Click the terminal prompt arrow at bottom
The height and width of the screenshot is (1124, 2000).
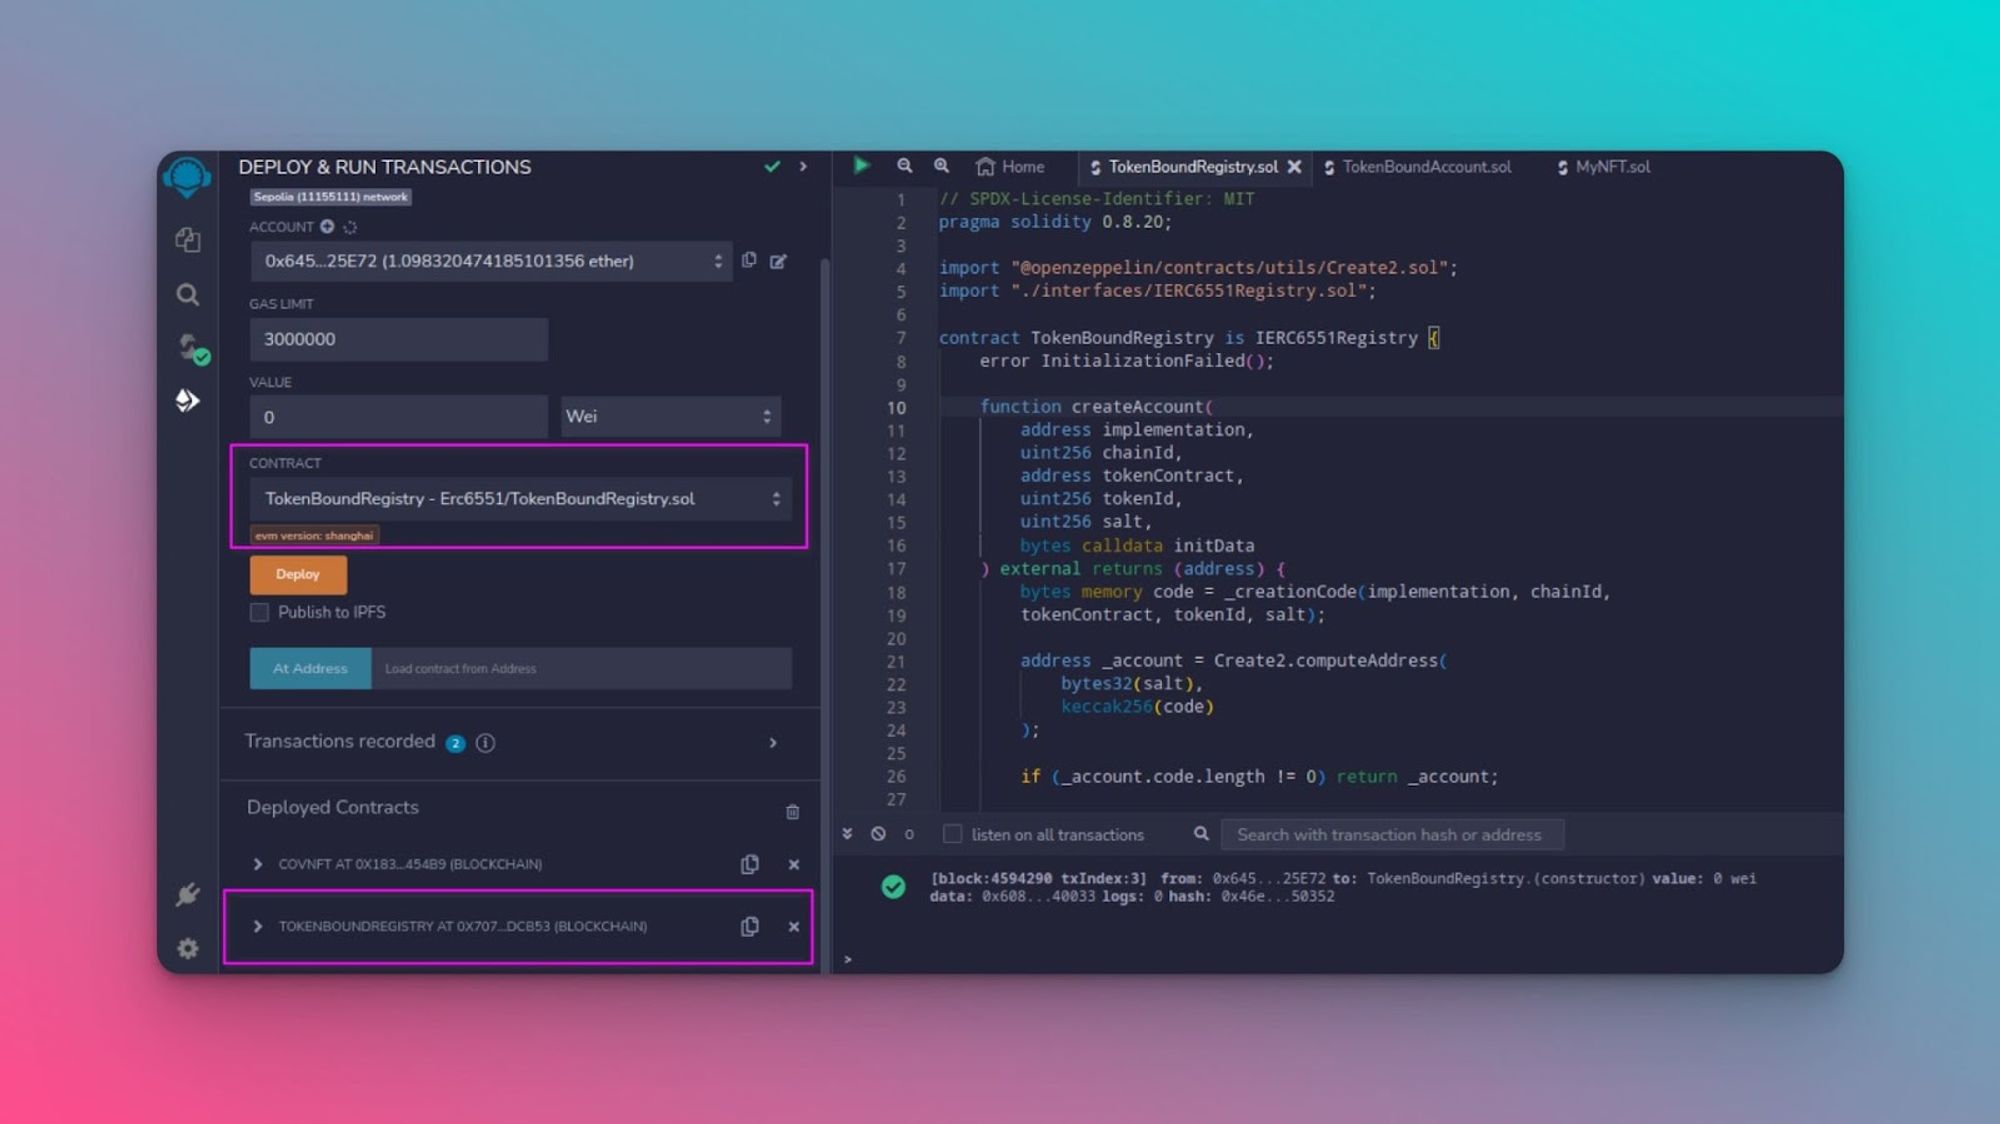click(848, 959)
